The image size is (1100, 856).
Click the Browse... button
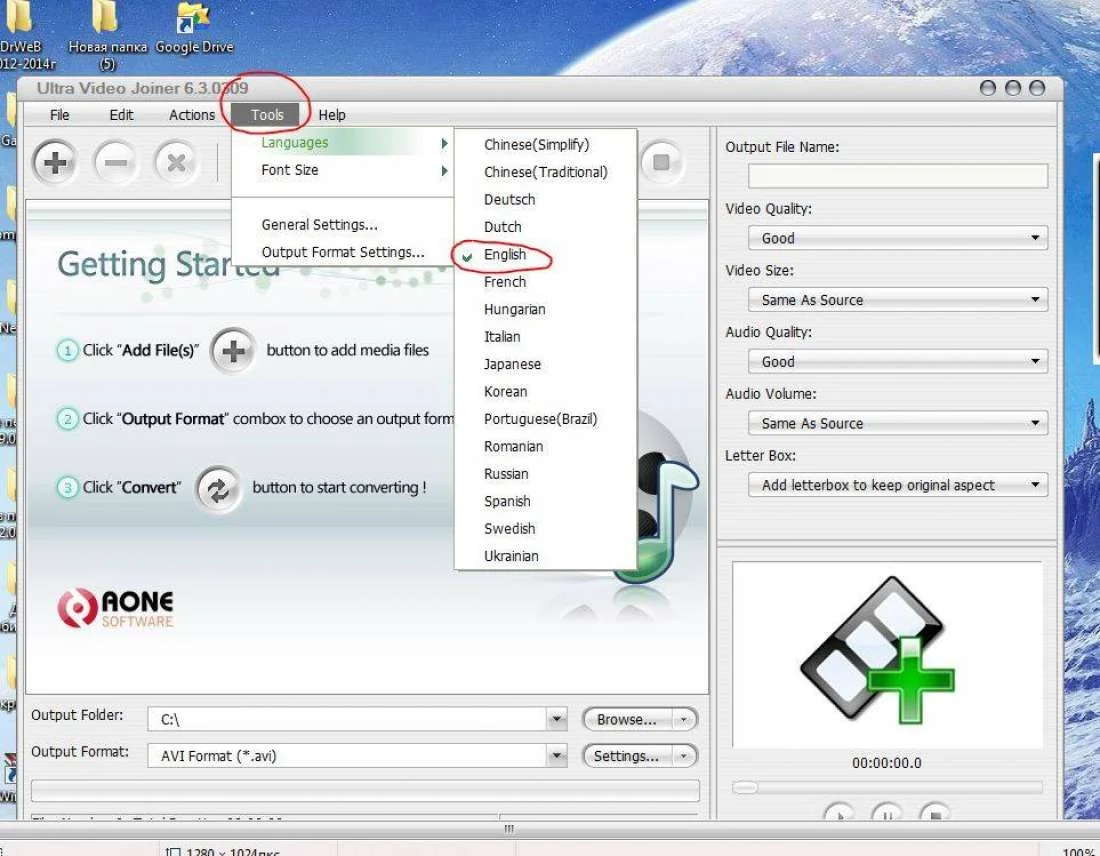(626, 719)
